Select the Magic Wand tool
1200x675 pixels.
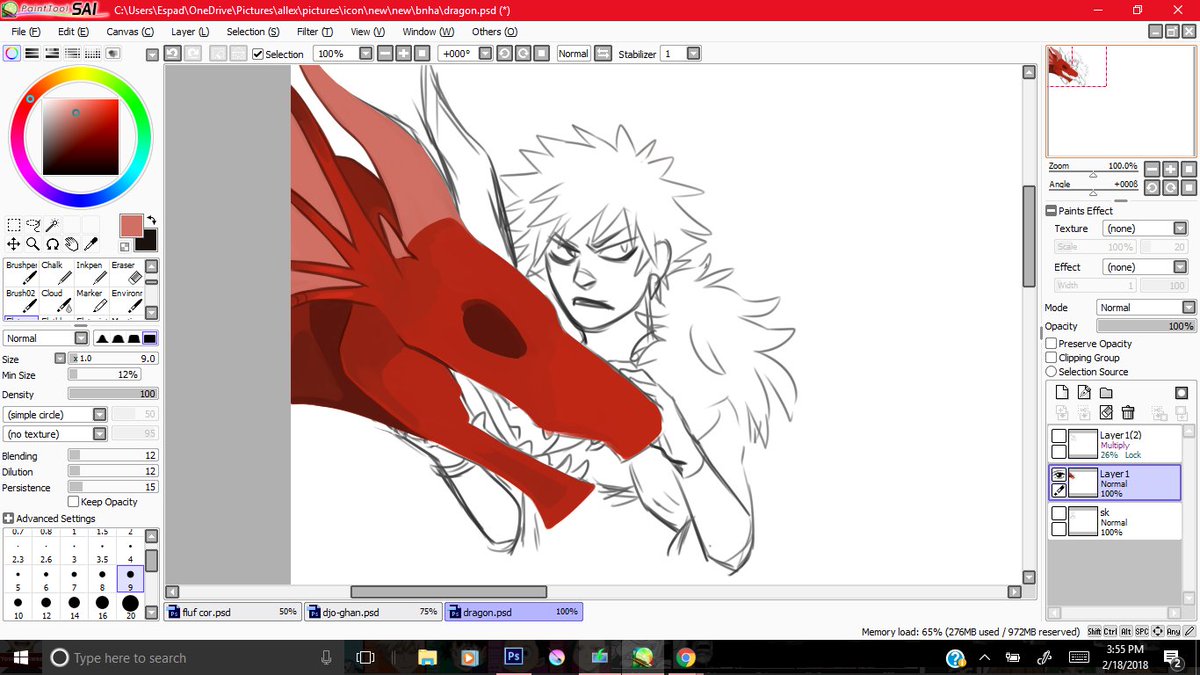[x=52, y=225]
